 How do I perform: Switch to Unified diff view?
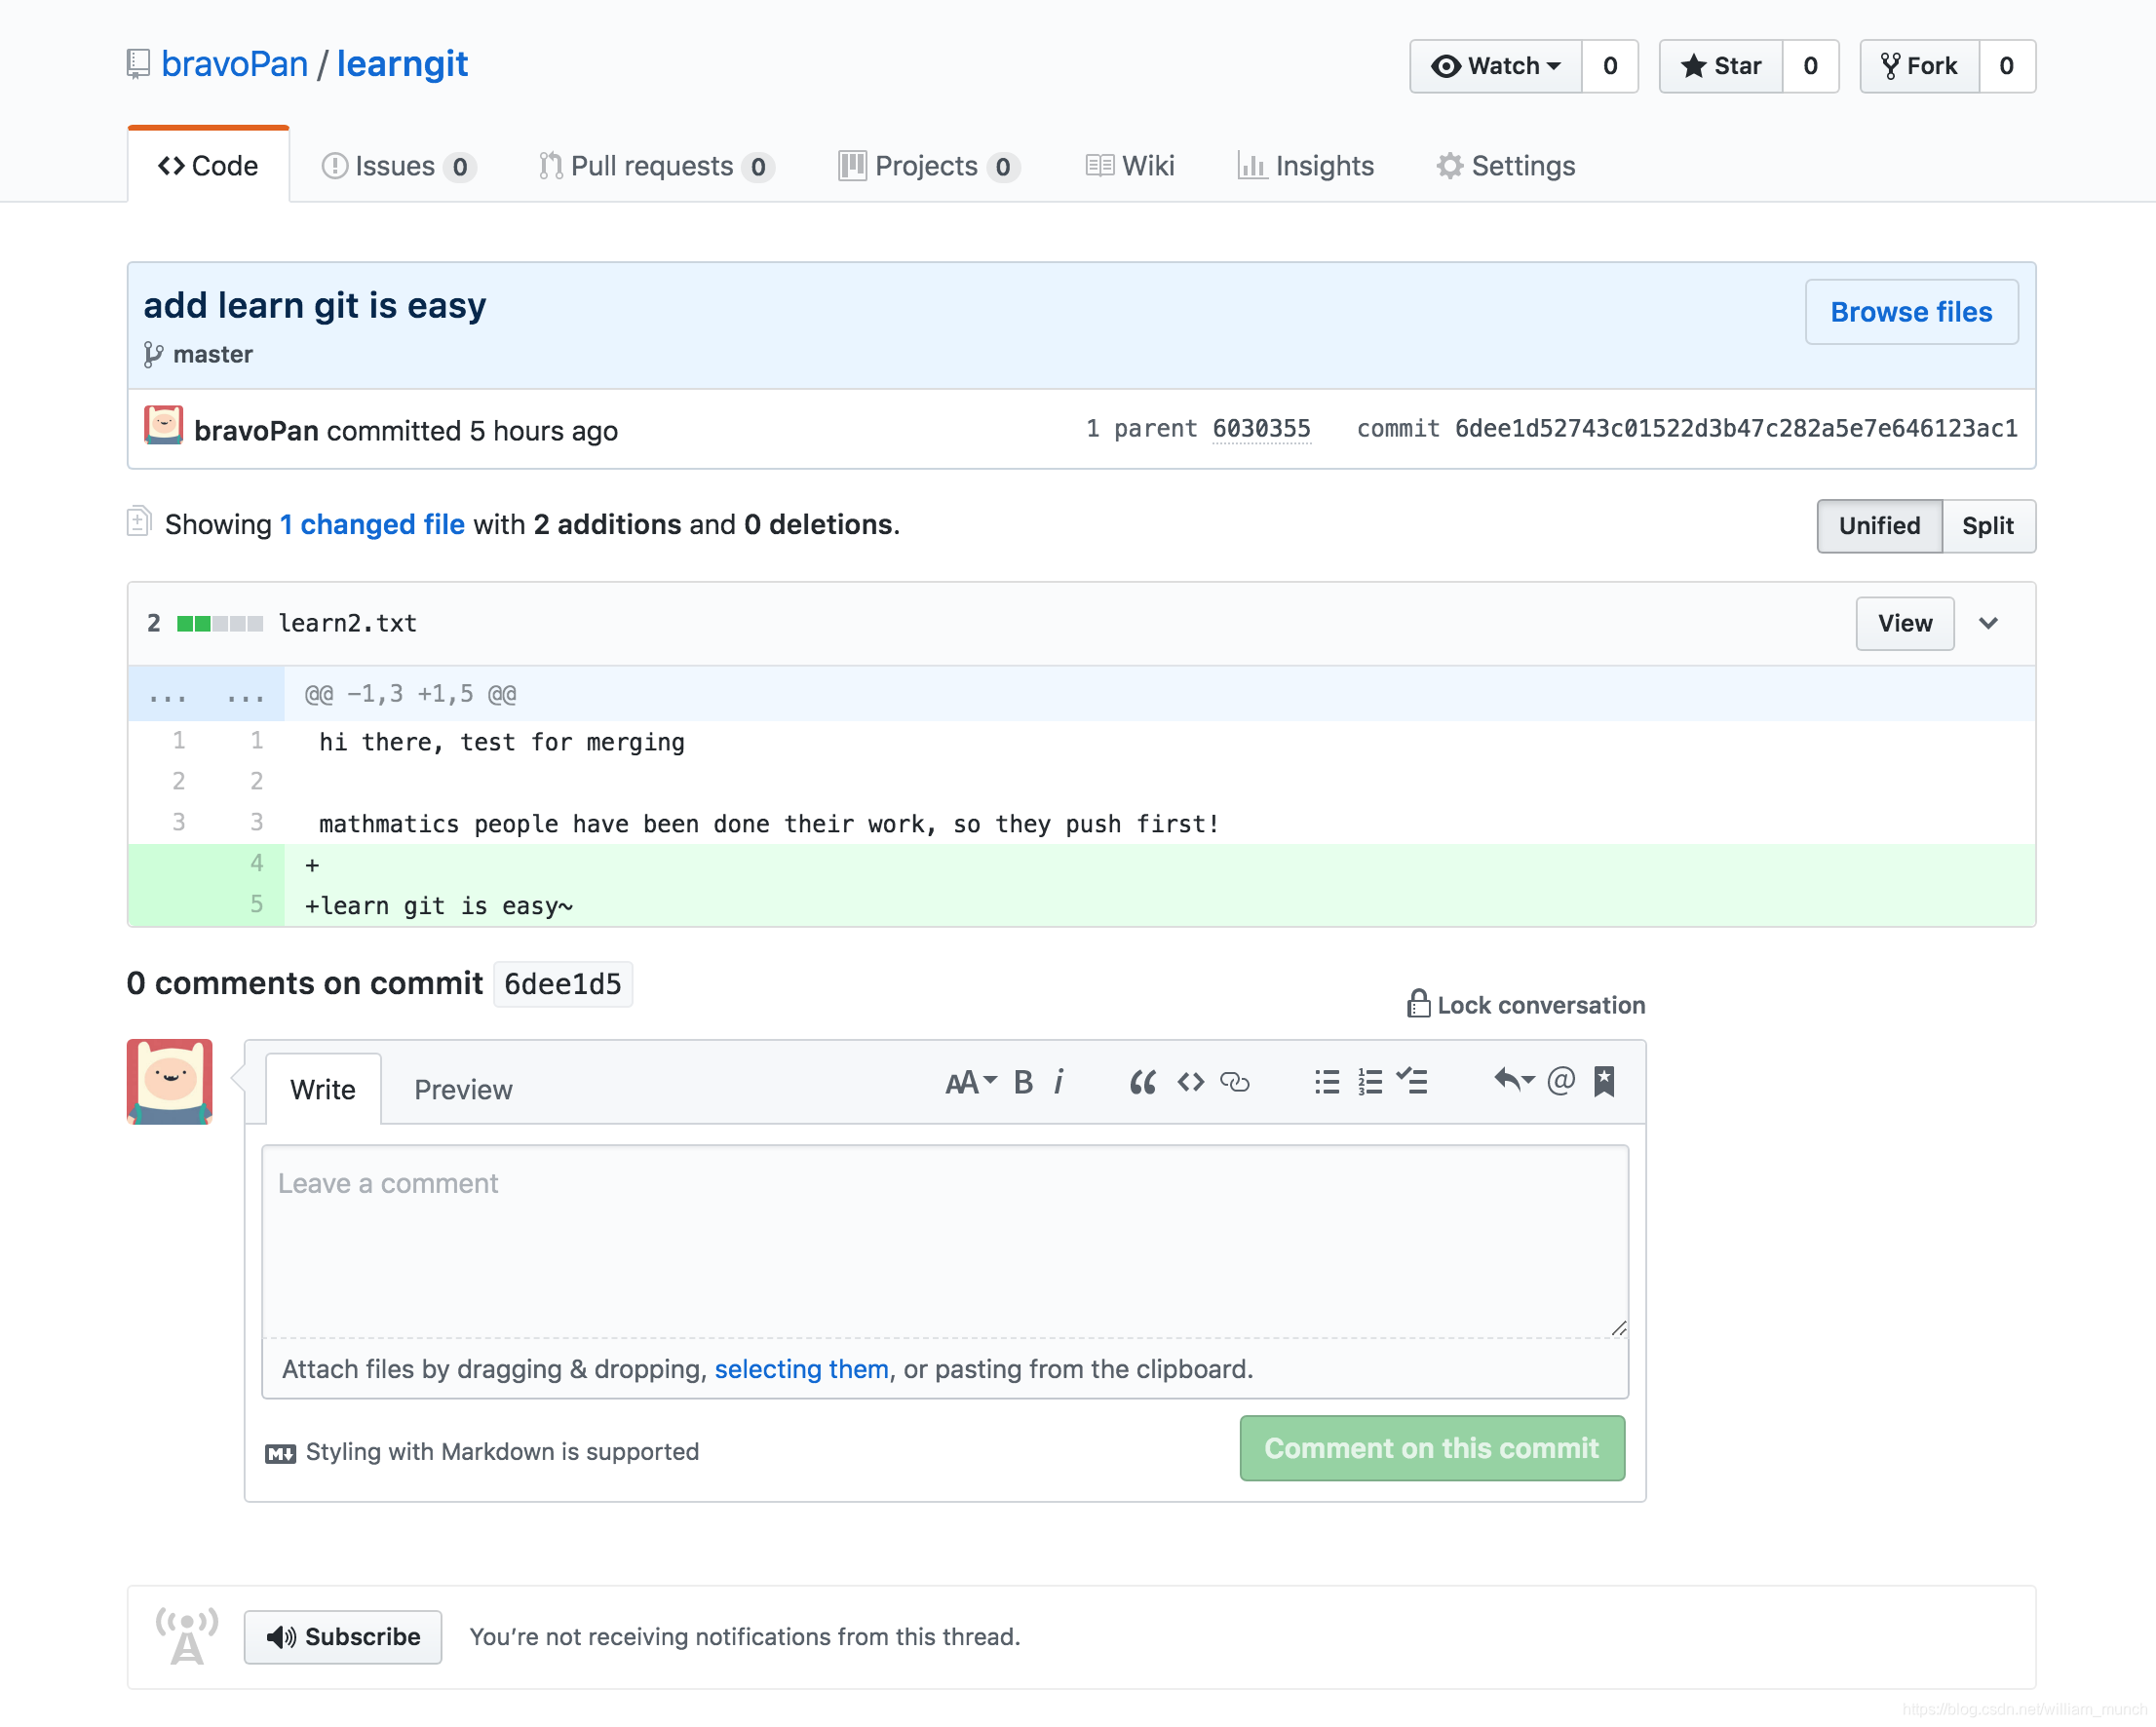[x=1880, y=526]
